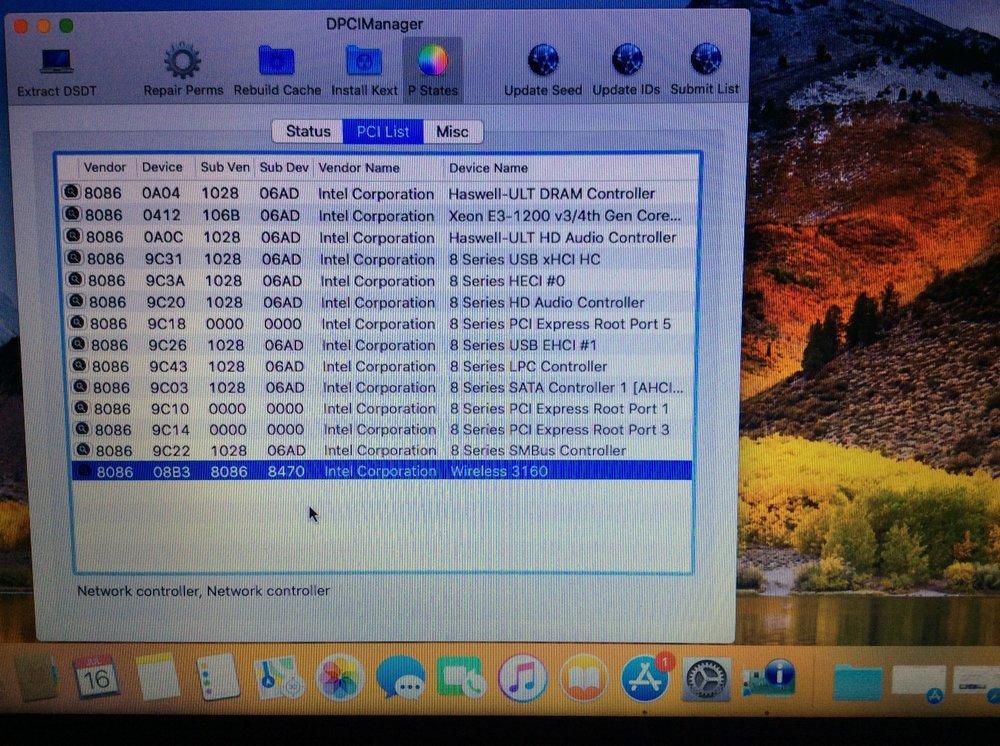
Task: Select the Wireless 3160 row
Action: [x=498, y=471]
